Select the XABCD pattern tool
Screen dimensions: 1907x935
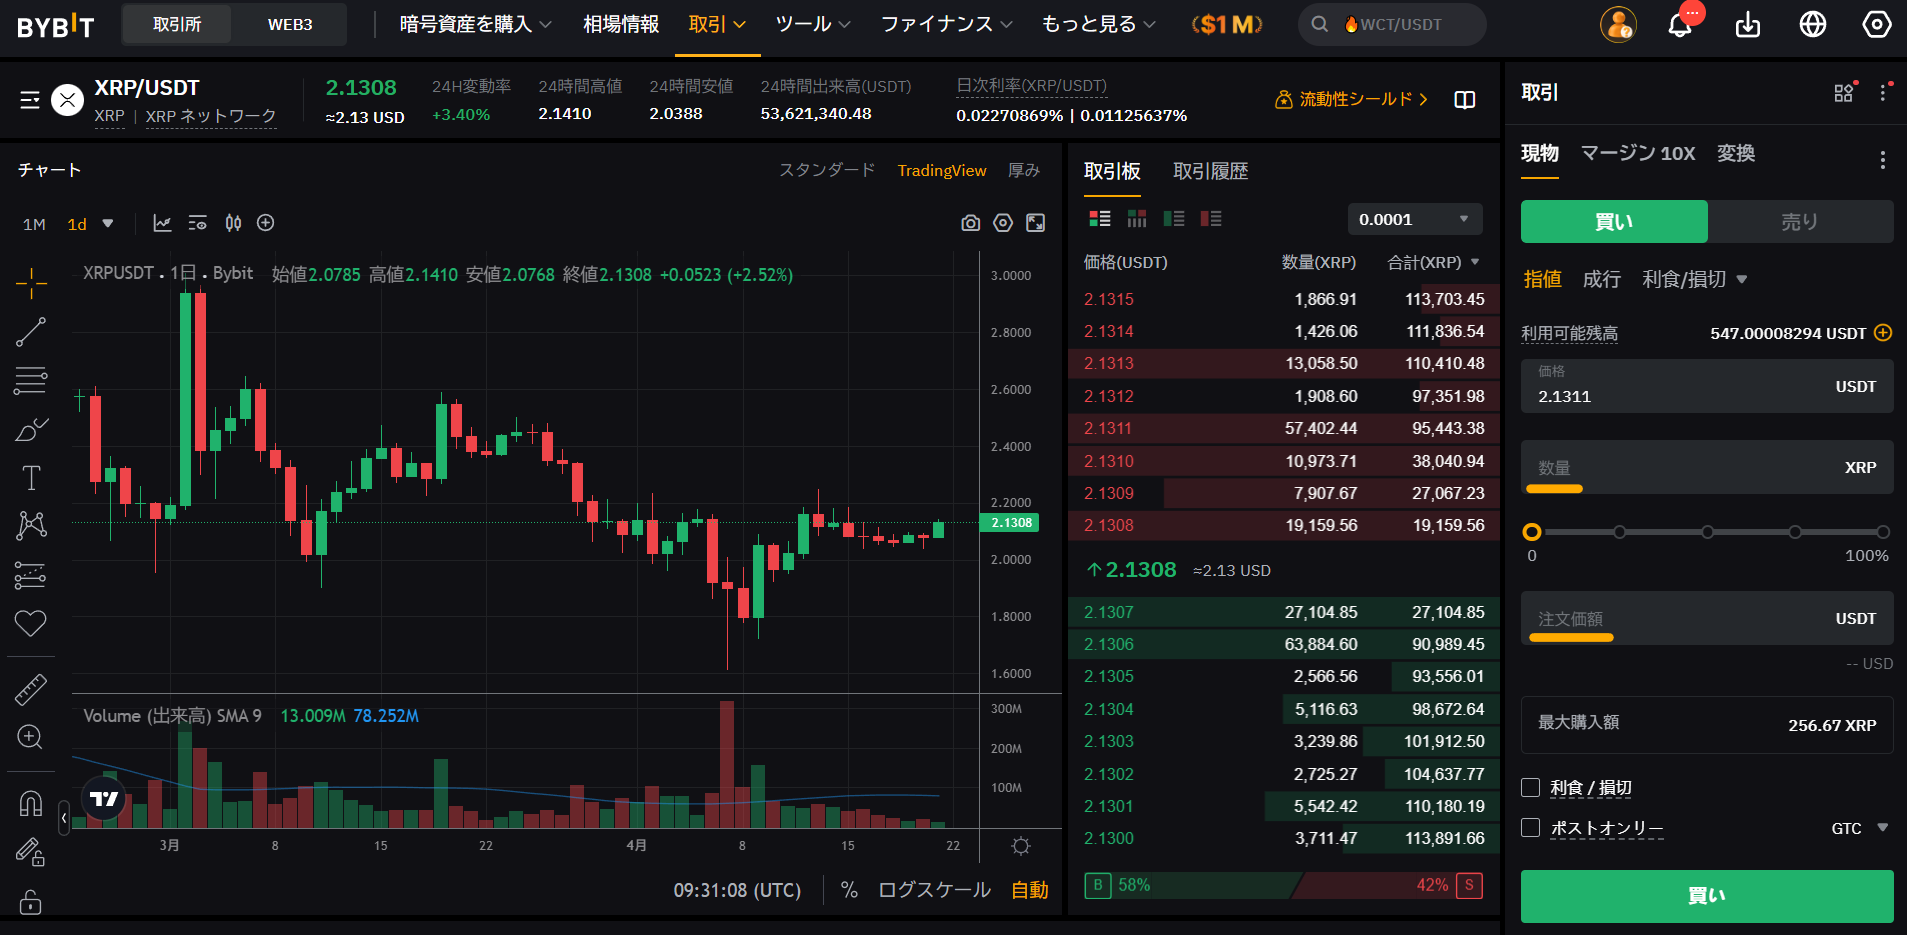30,524
